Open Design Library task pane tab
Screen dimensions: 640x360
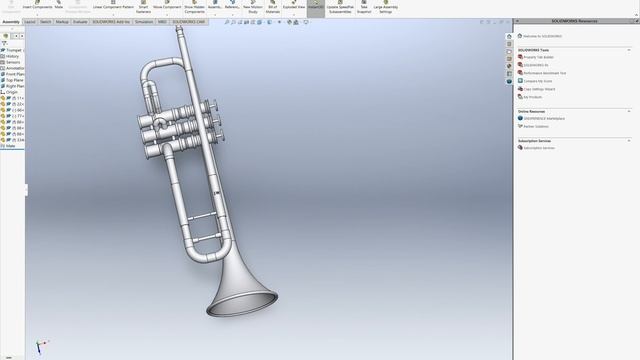tap(509, 44)
